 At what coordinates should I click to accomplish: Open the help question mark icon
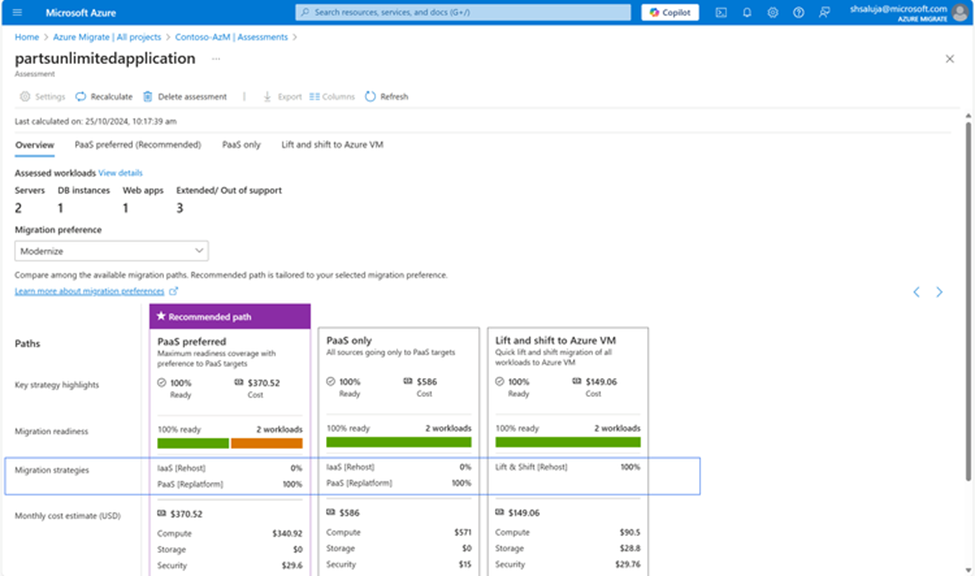798,12
